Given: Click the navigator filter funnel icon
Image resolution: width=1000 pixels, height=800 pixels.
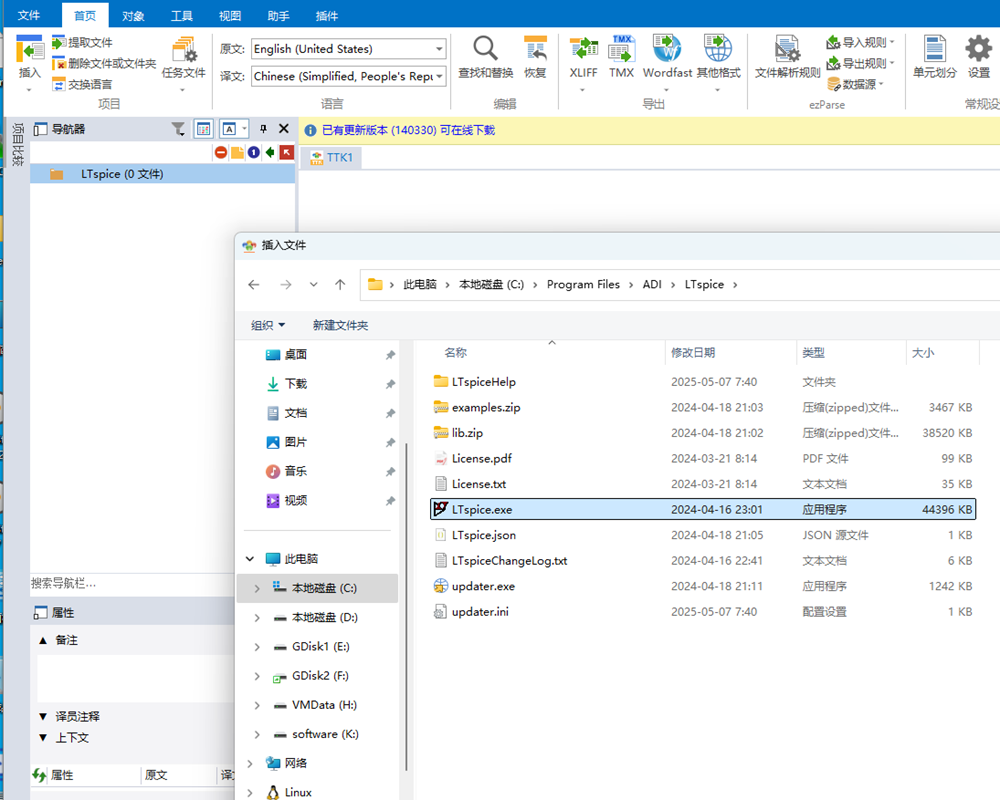Looking at the screenshot, I should [179, 130].
